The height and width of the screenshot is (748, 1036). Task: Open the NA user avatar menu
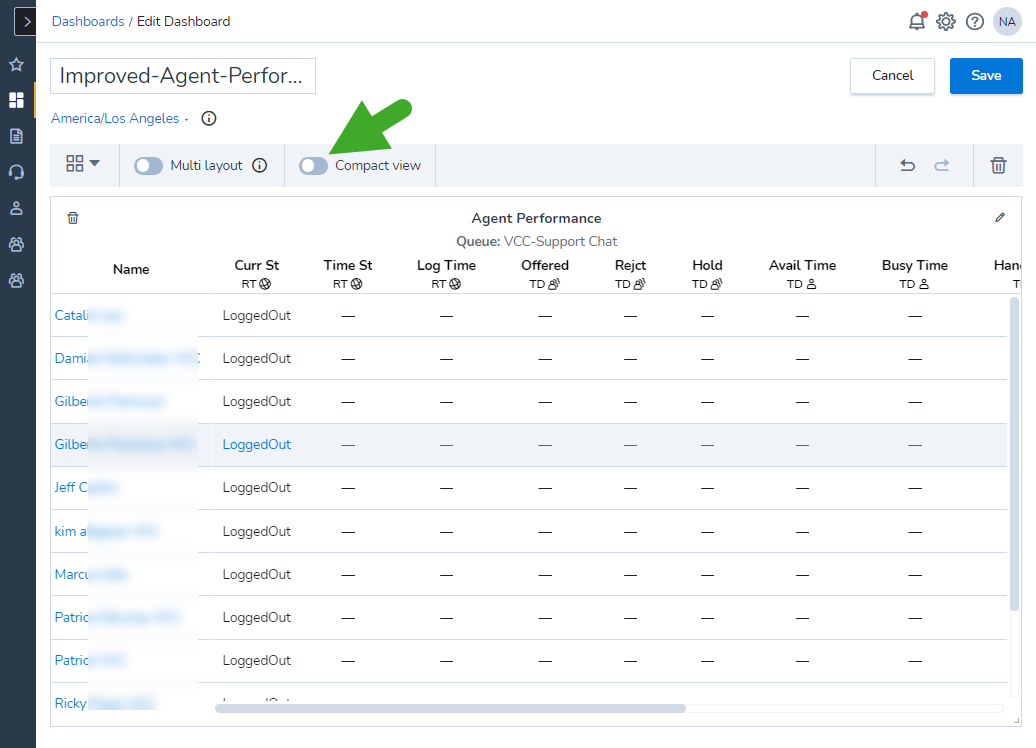1007,21
